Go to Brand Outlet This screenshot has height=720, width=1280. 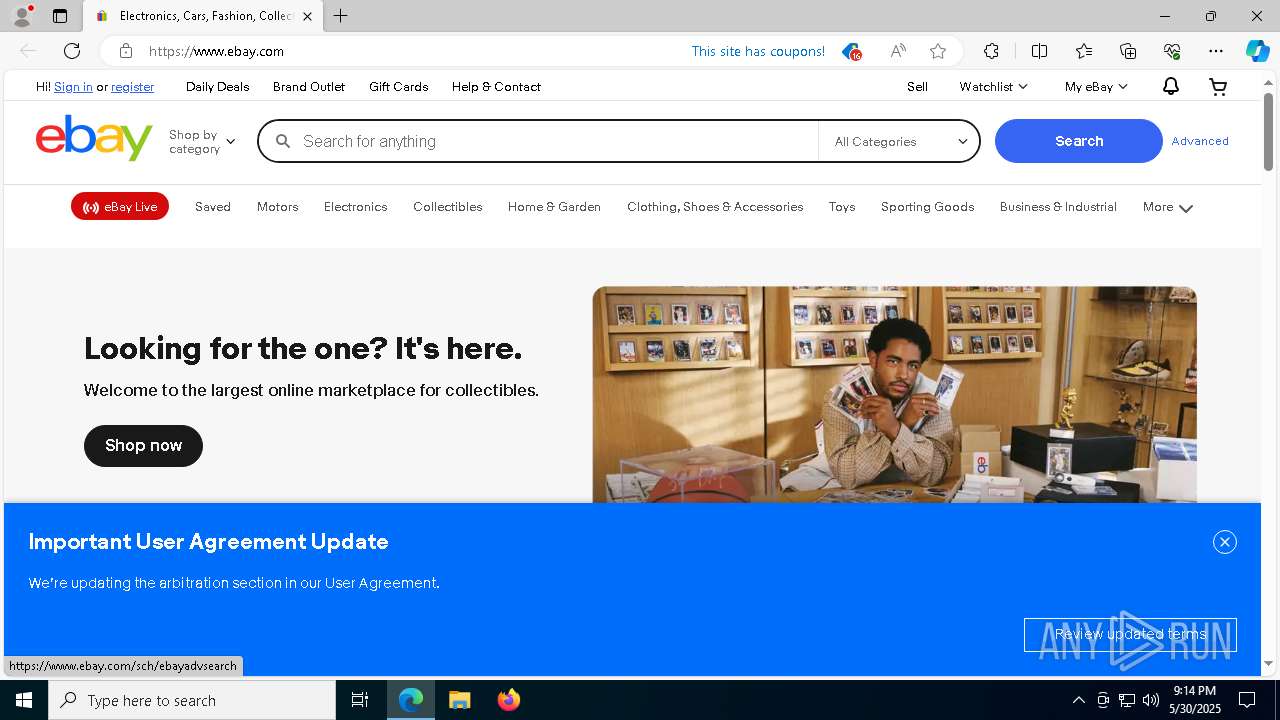[x=309, y=87]
